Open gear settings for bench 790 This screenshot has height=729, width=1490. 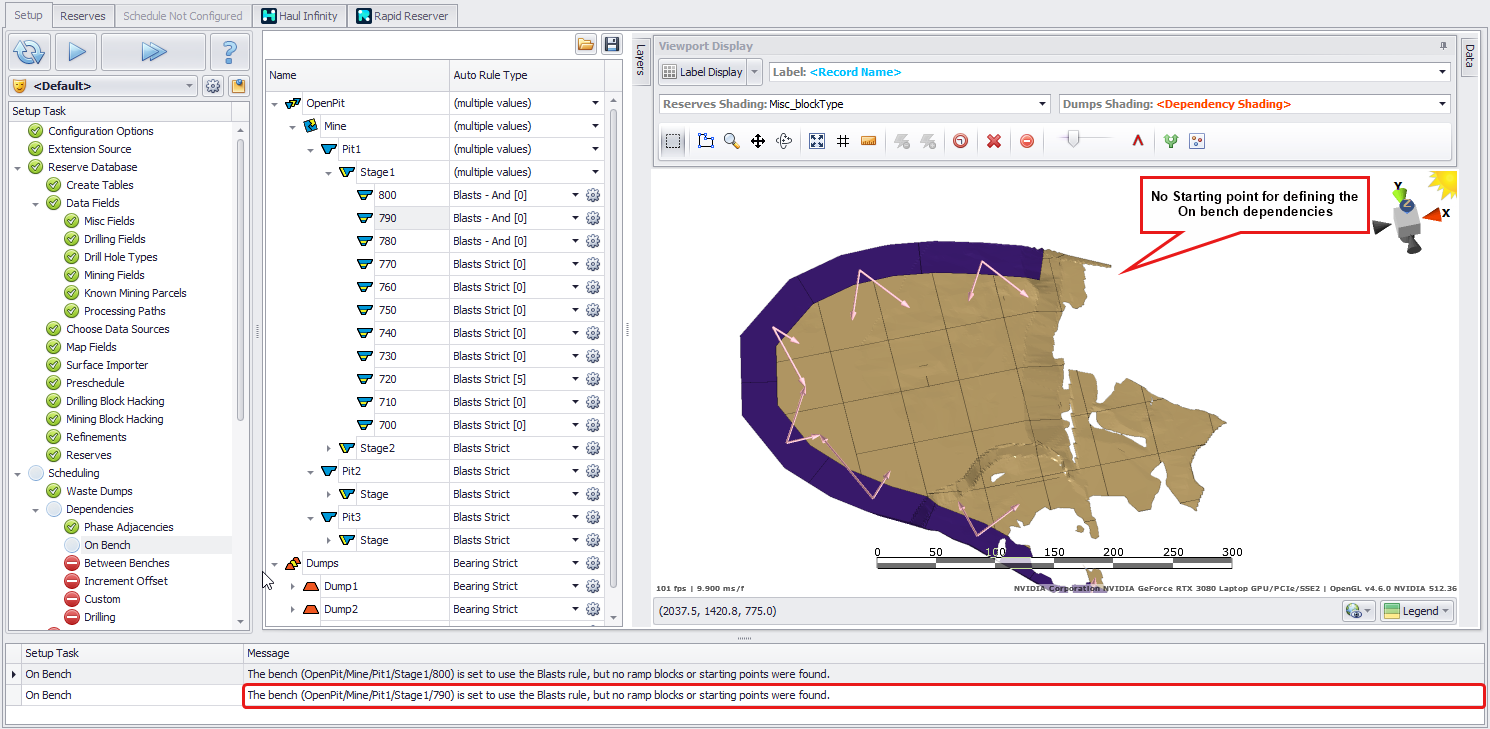[x=593, y=218]
